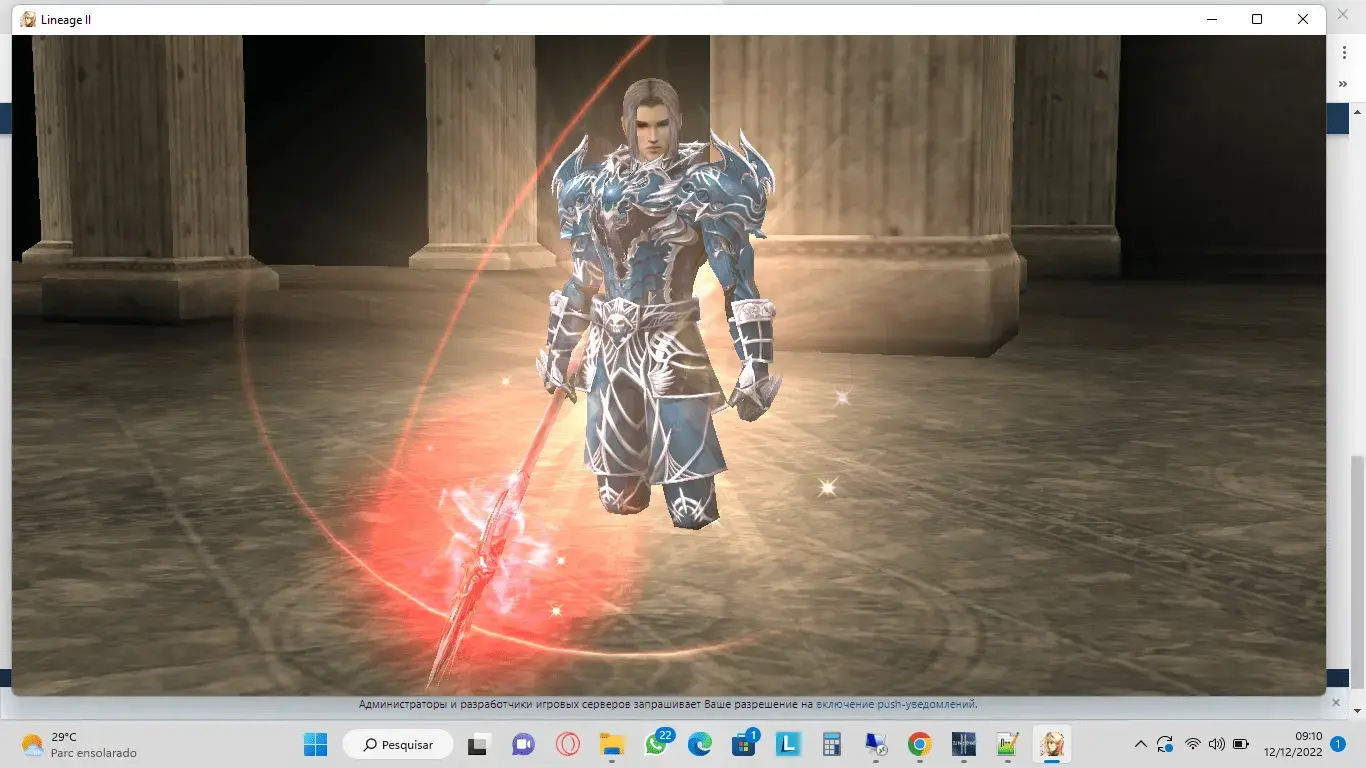This screenshot has height=768, width=1366.
Task: Open the dark Lineage launcher taskbar icon
Action: click(x=964, y=744)
